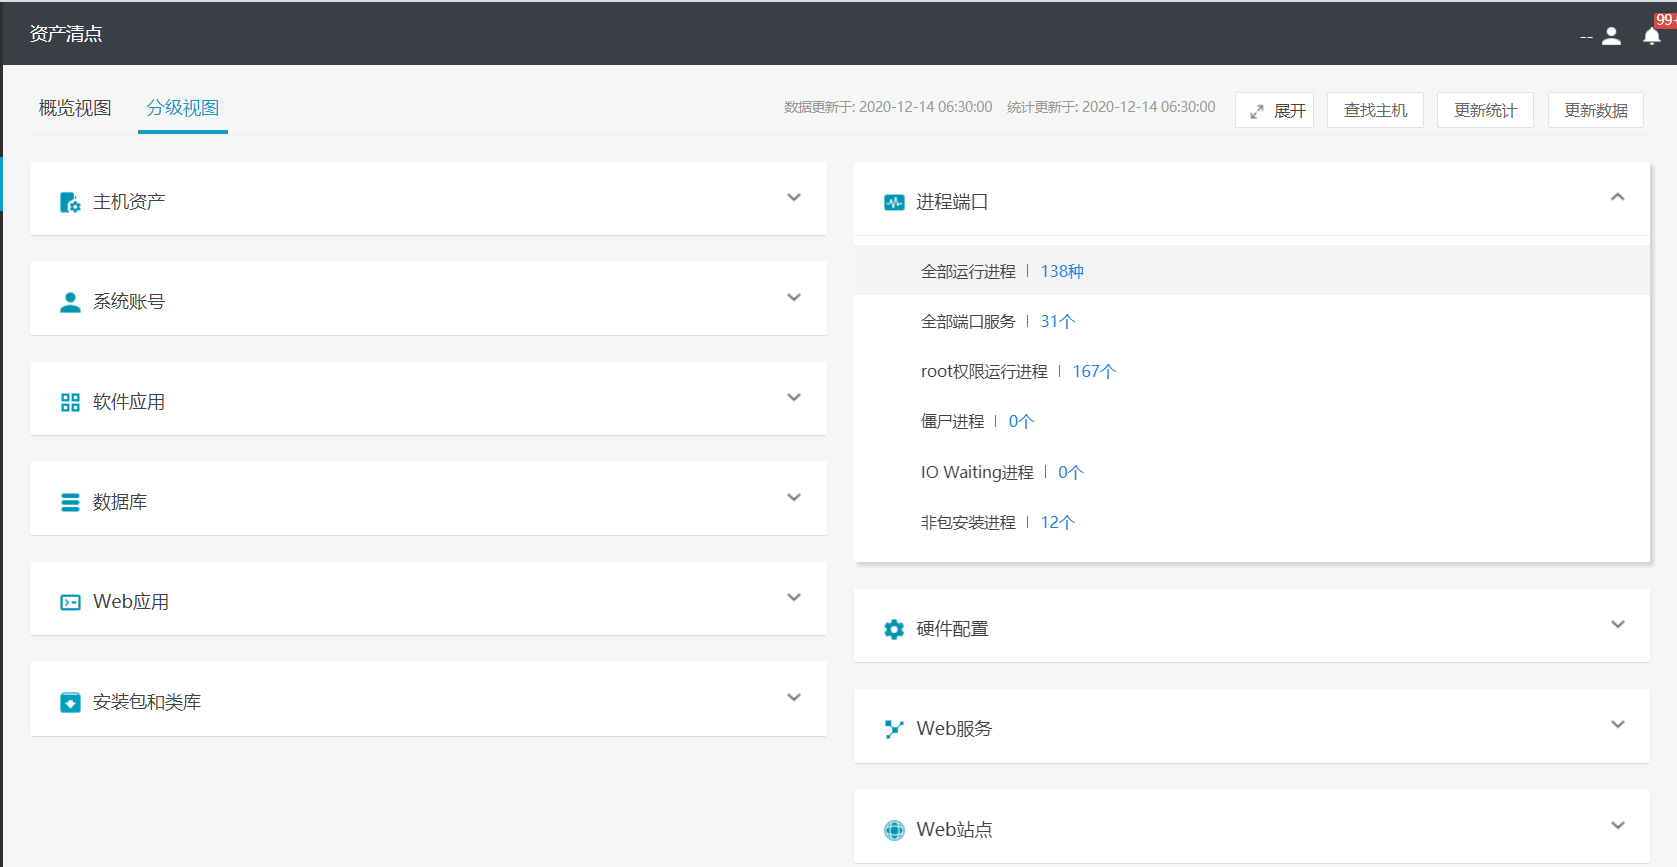The width and height of the screenshot is (1677, 867).
Task: Click the 进程端口 panel title
Action: 952,202
